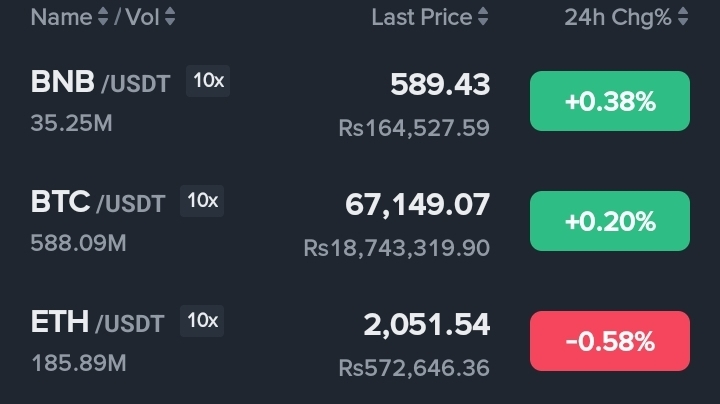Tap BNB rupee price Rs164,527.59
This screenshot has width=720, height=404.
pyautogui.click(x=414, y=128)
